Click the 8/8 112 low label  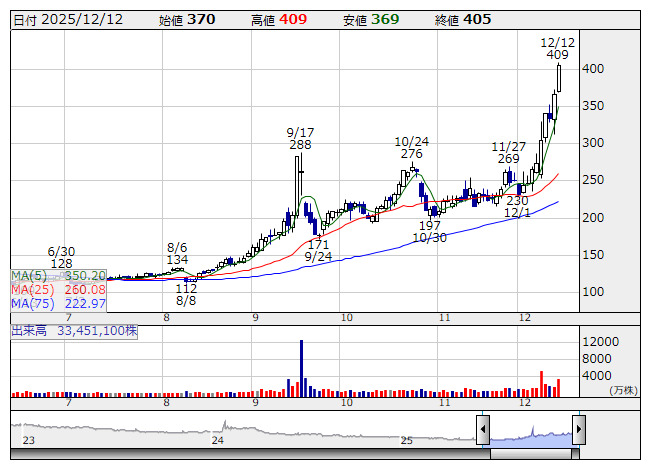tap(186, 293)
